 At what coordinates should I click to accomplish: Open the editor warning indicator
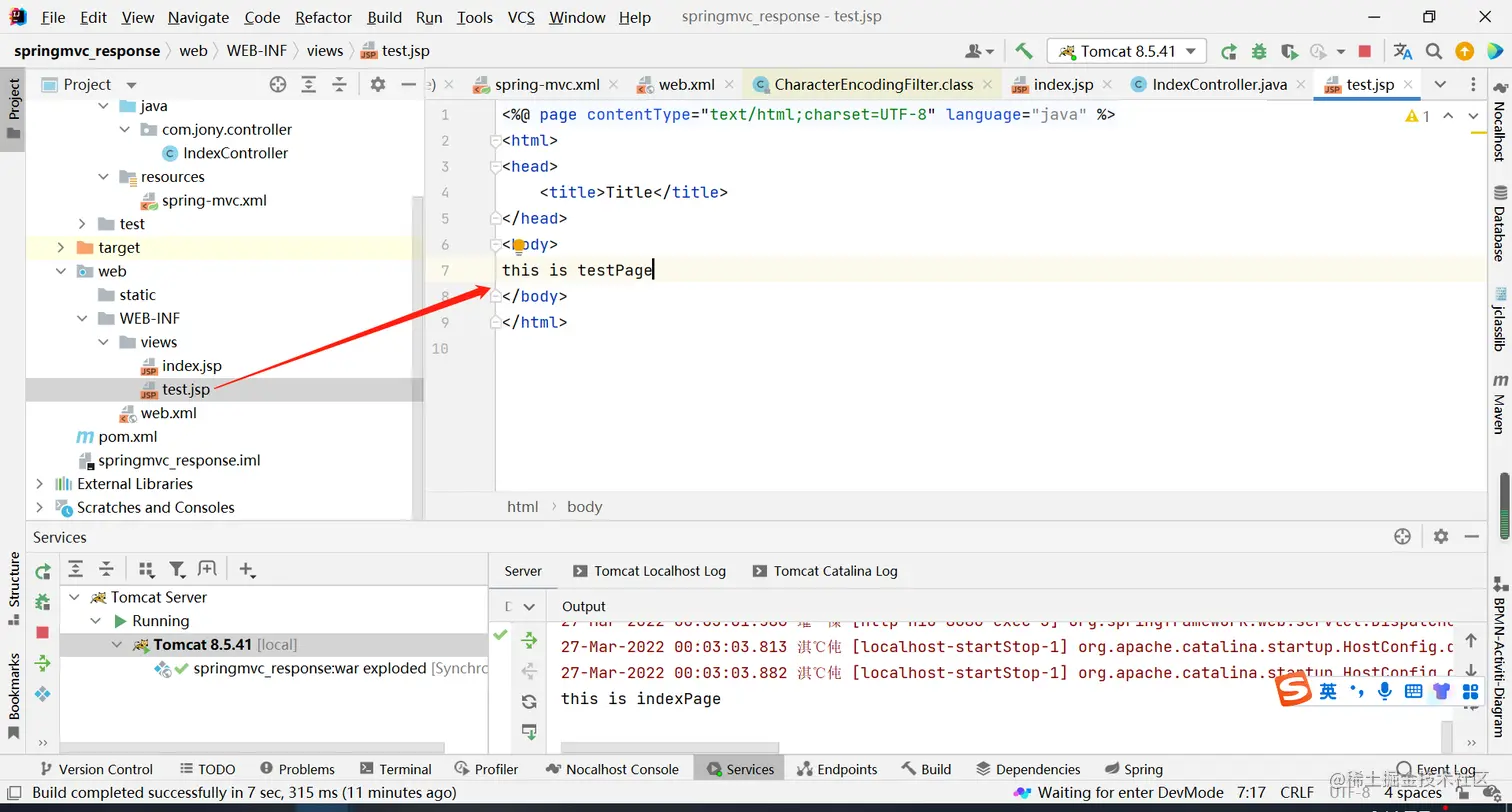click(x=1418, y=116)
